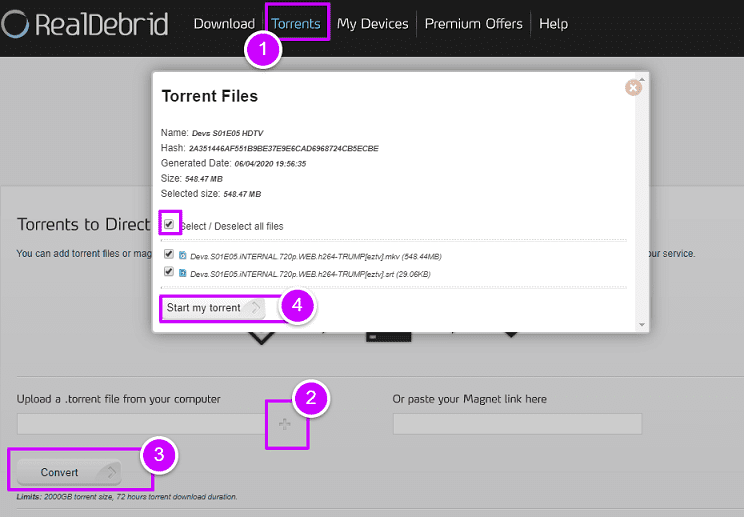
Task: Toggle Select / Deselect all files checkbox
Action: pos(169,224)
